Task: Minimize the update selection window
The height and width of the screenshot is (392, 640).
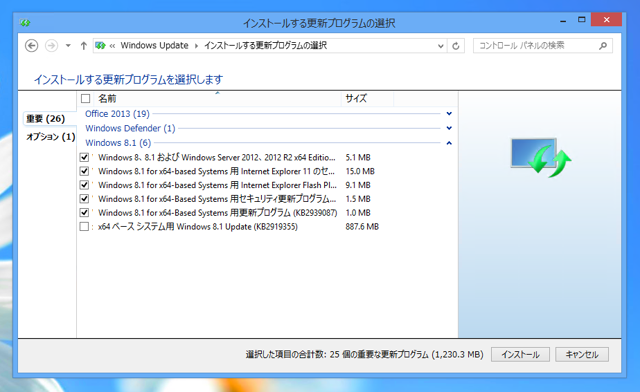Action: pos(563,20)
